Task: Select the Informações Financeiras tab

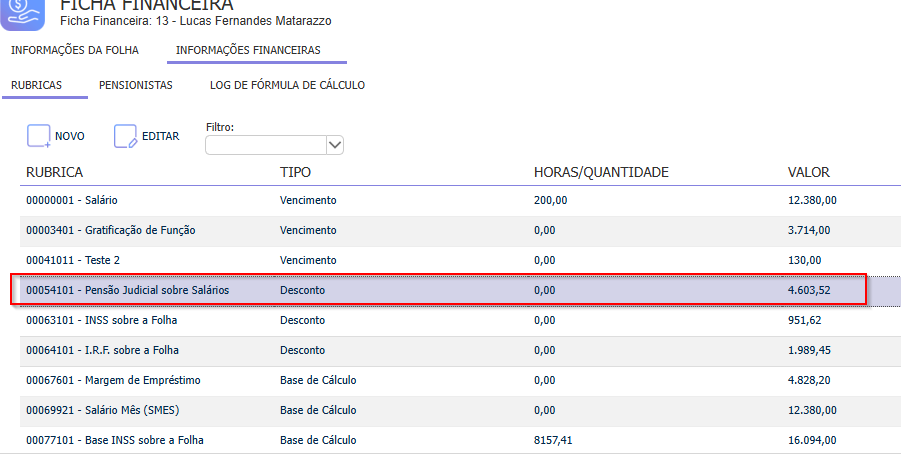Action: click(248, 50)
